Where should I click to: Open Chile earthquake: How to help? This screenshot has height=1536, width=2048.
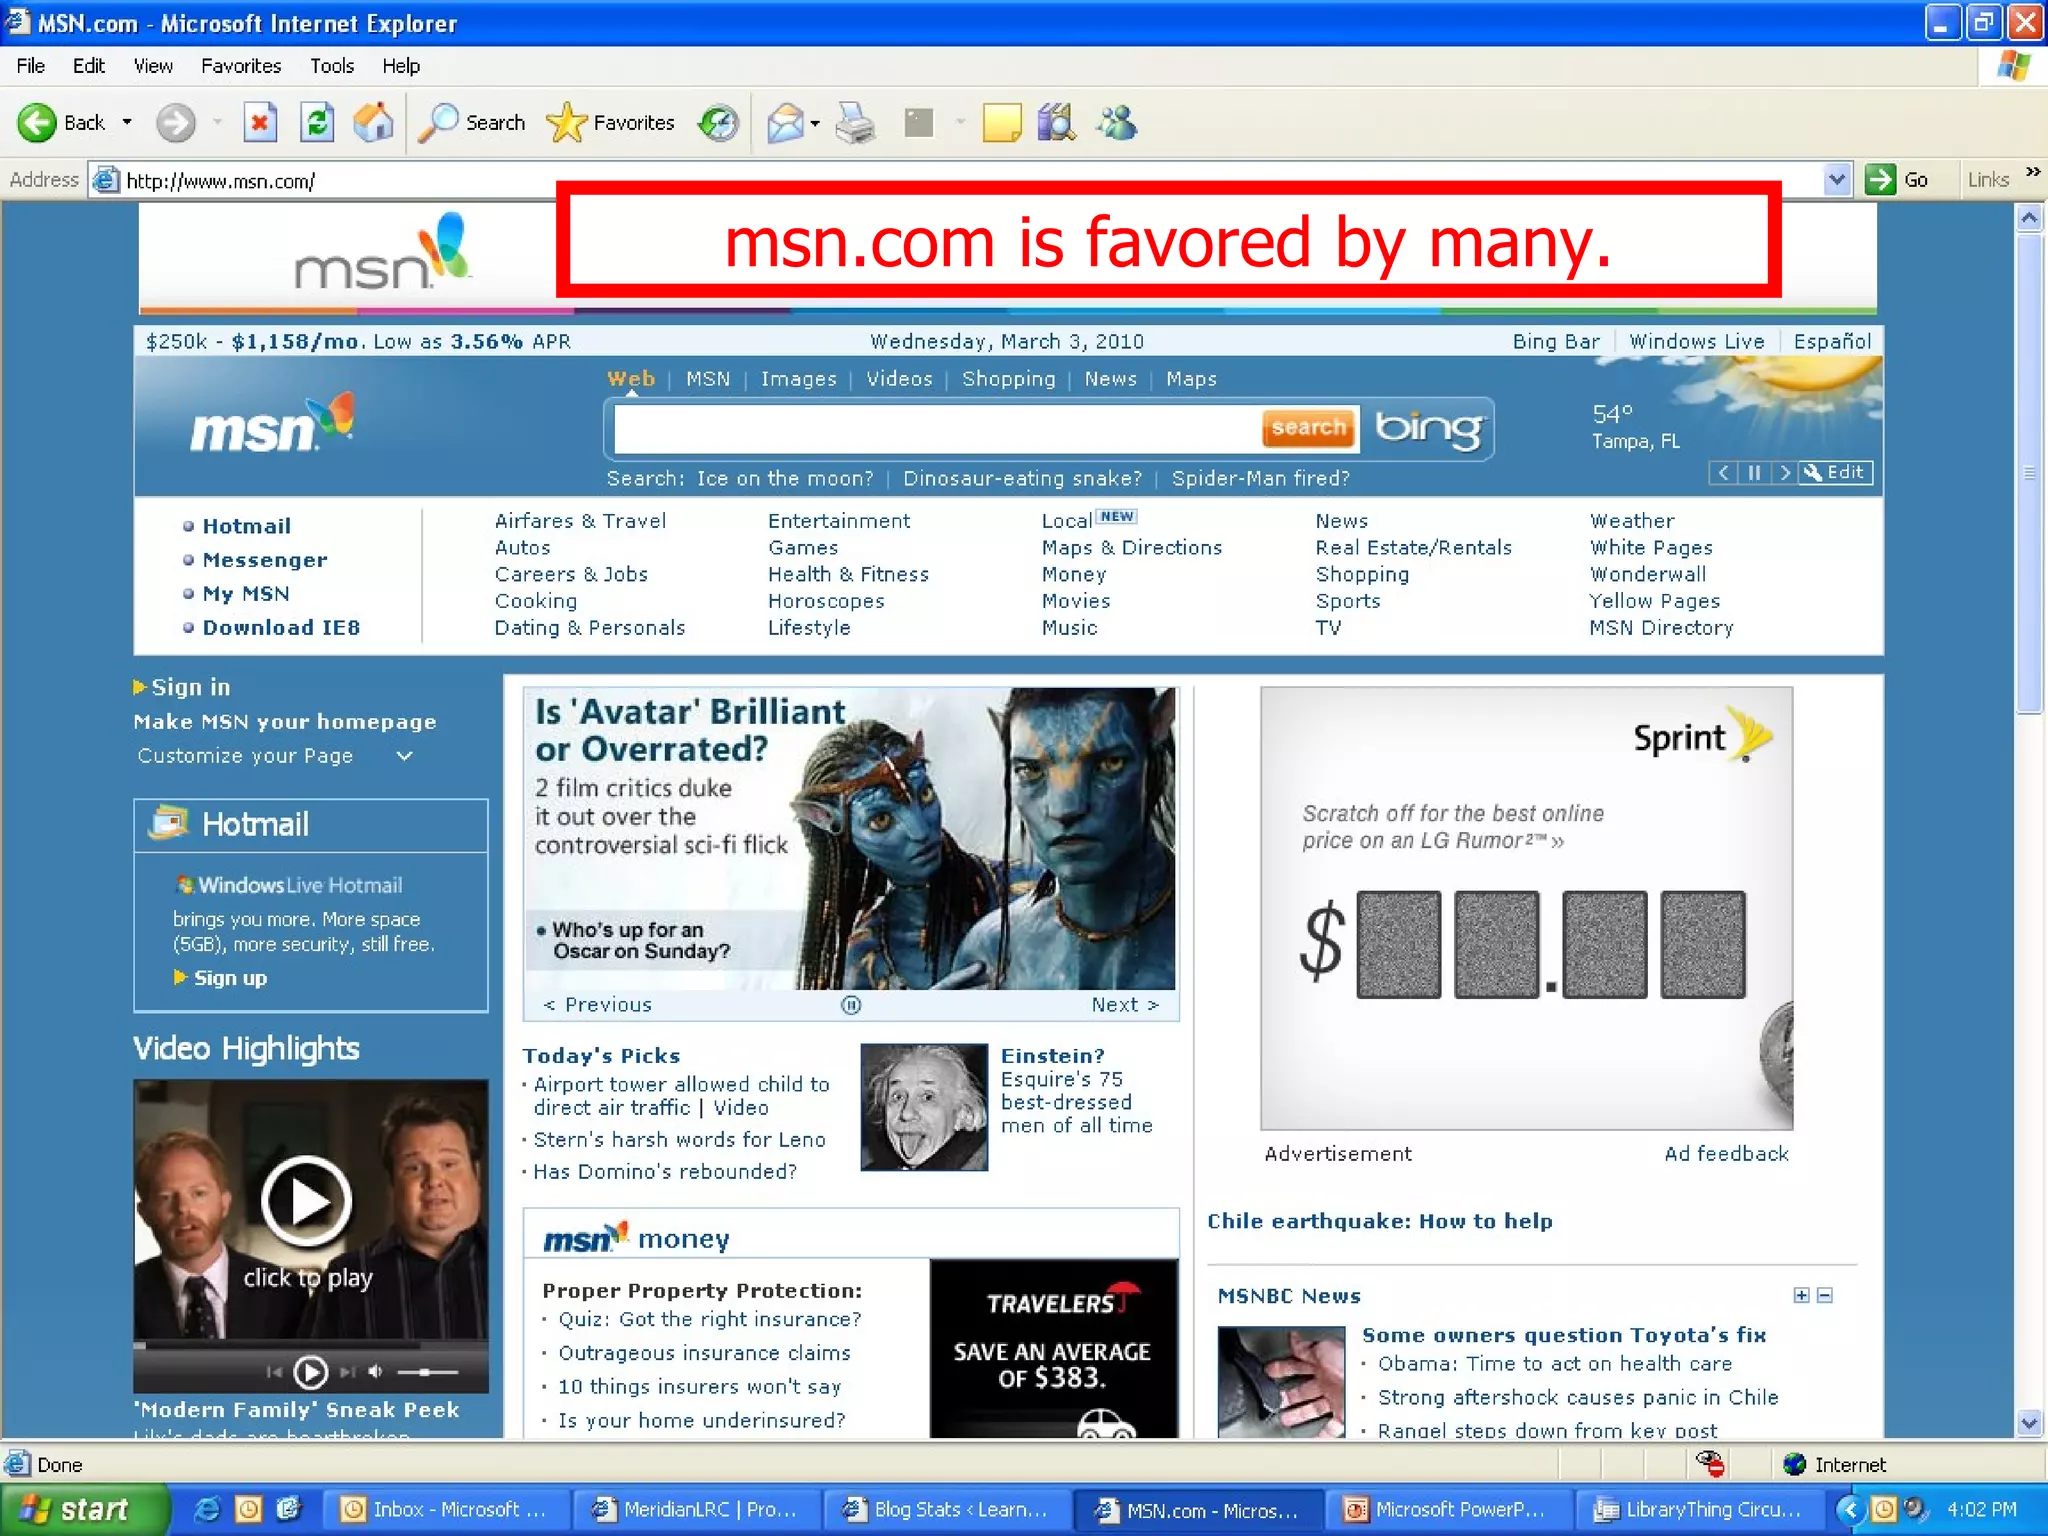tap(1380, 1221)
